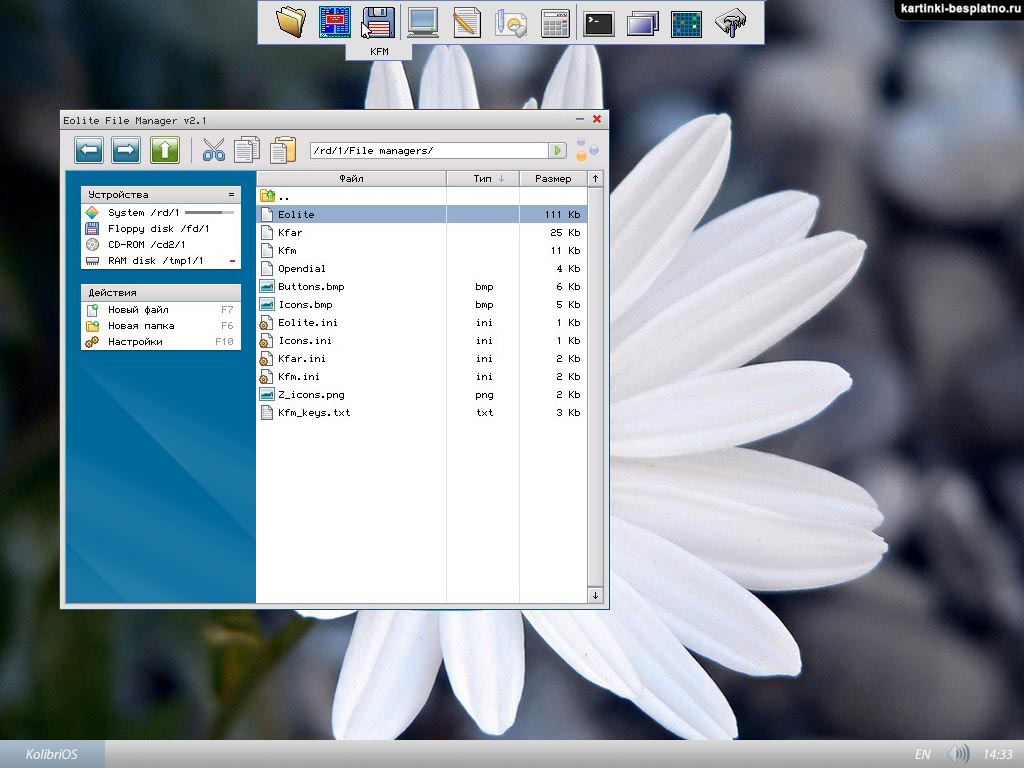
Task: Remove RAM disk with the red minus
Action: 232,261
